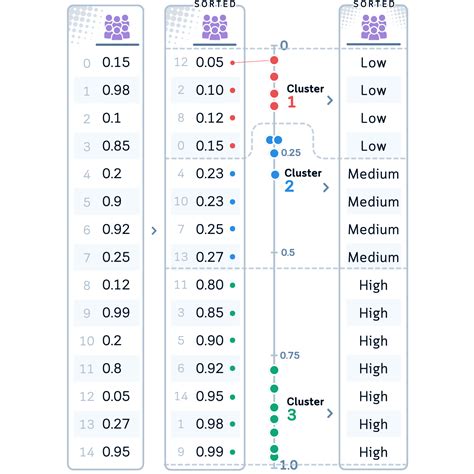474x474 pixels.
Task: Click the people icon in the unsorted column
Action: [117, 27]
